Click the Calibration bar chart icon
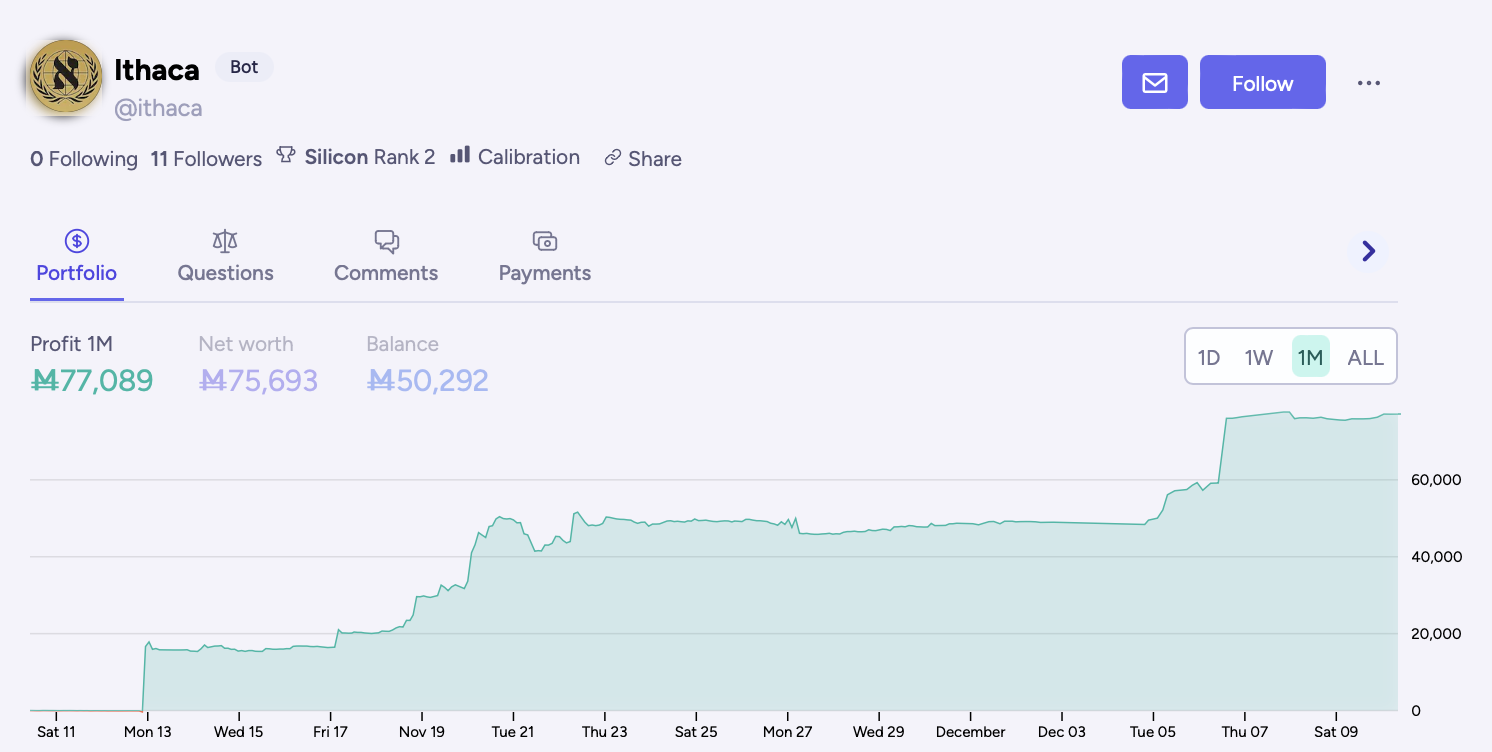The image size is (1492, 752). point(460,154)
